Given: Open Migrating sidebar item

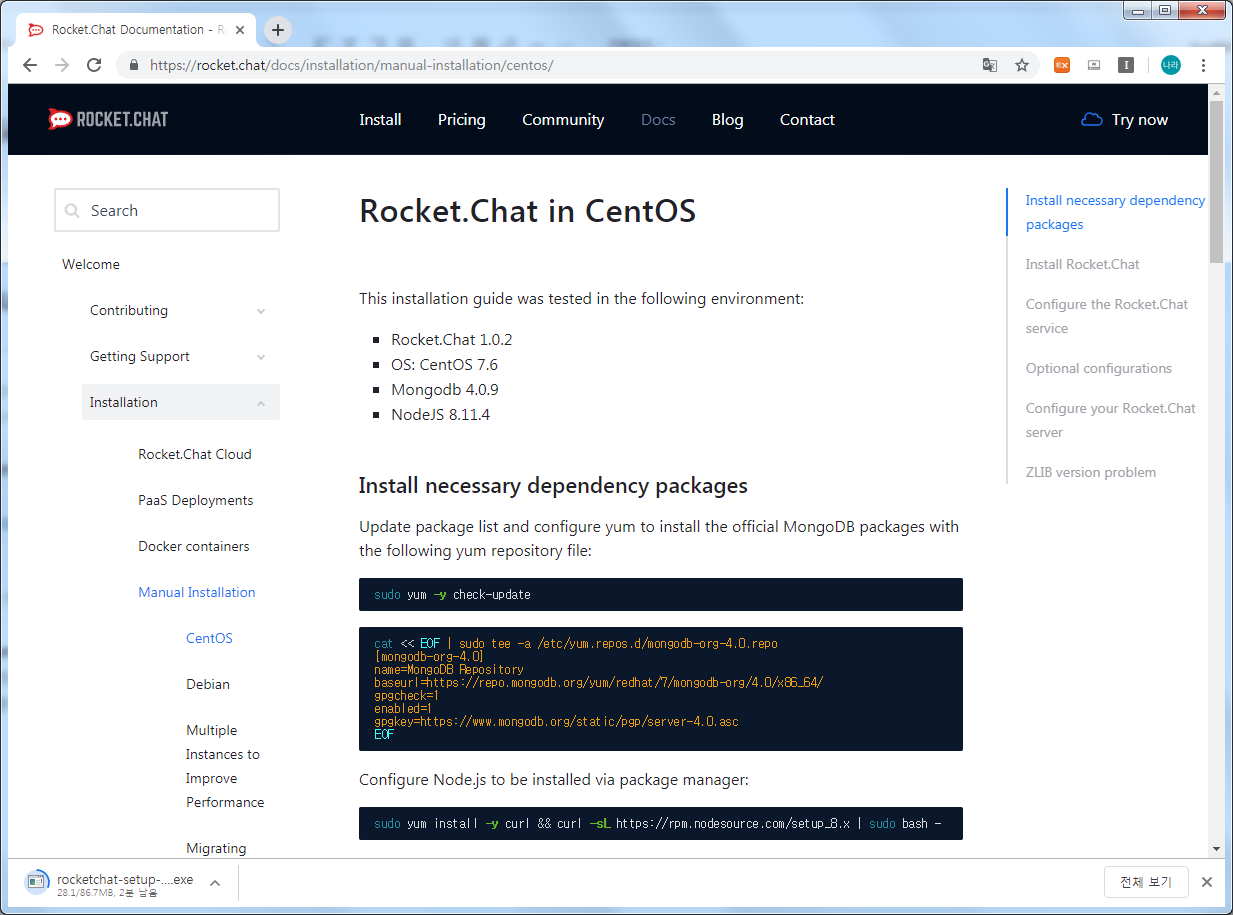Looking at the screenshot, I should [216, 849].
